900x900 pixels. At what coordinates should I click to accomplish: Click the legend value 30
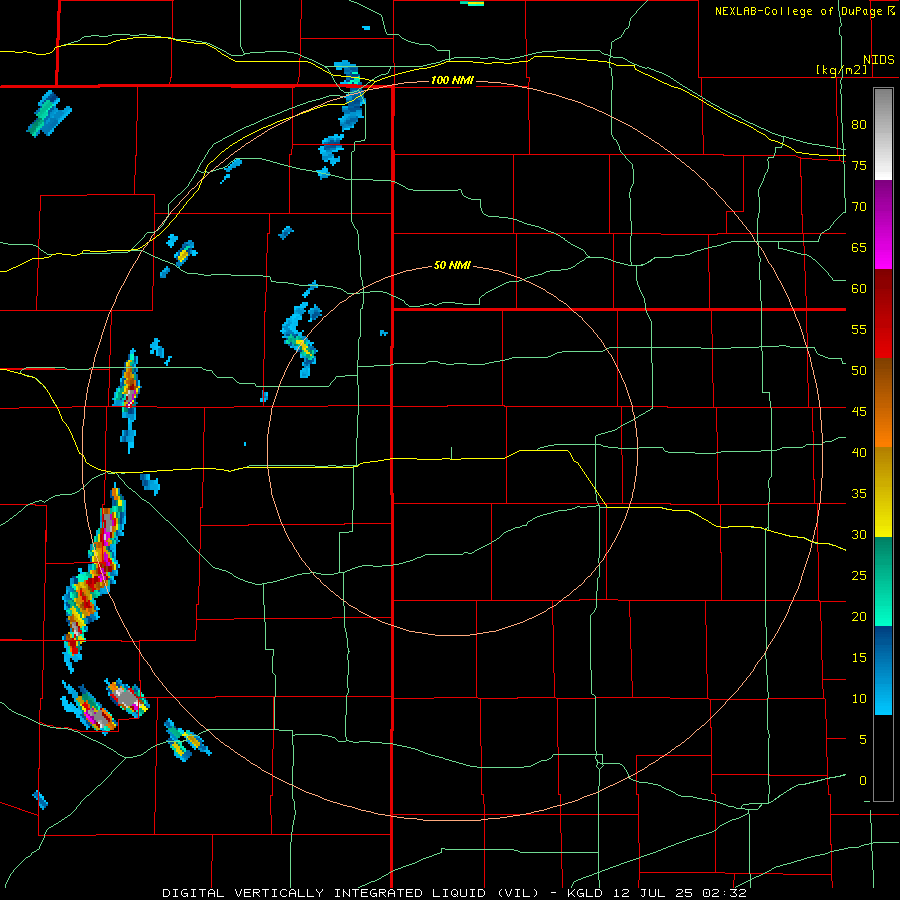pos(859,534)
